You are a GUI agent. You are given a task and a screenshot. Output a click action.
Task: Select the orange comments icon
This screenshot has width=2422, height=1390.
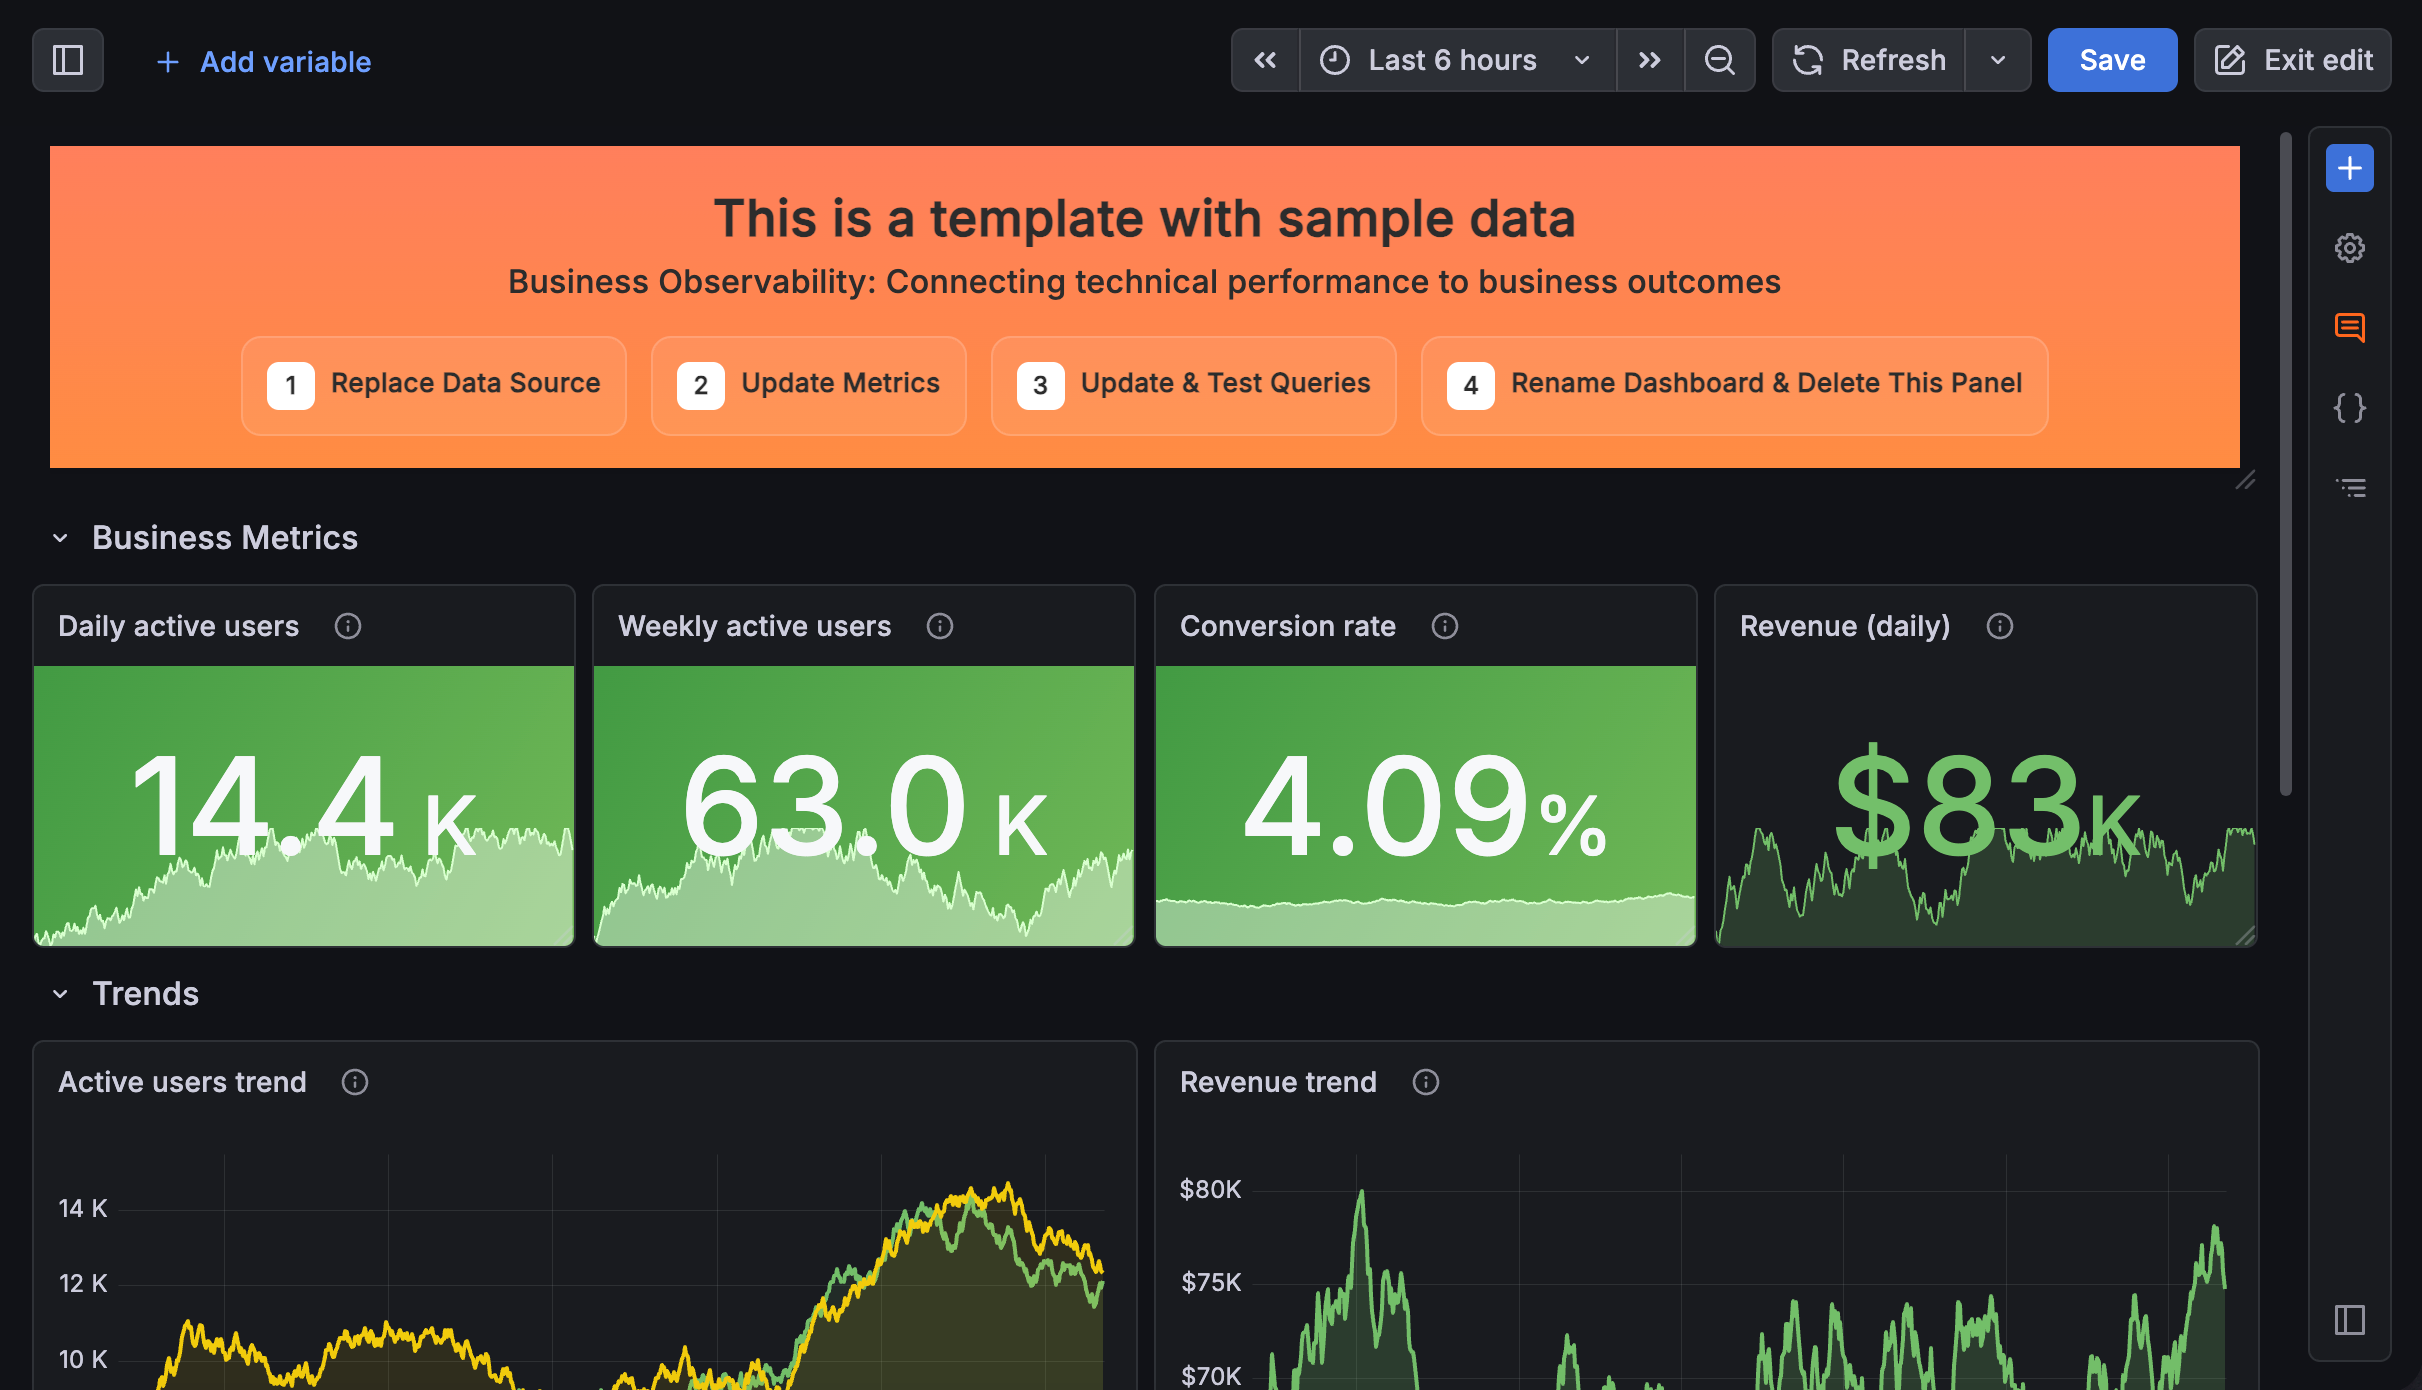(2349, 327)
